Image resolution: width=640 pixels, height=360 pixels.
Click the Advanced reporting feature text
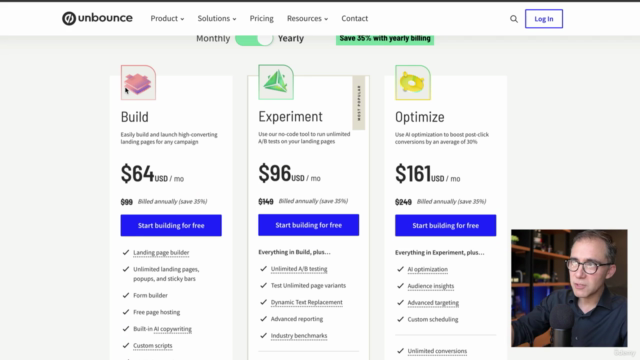(297, 319)
